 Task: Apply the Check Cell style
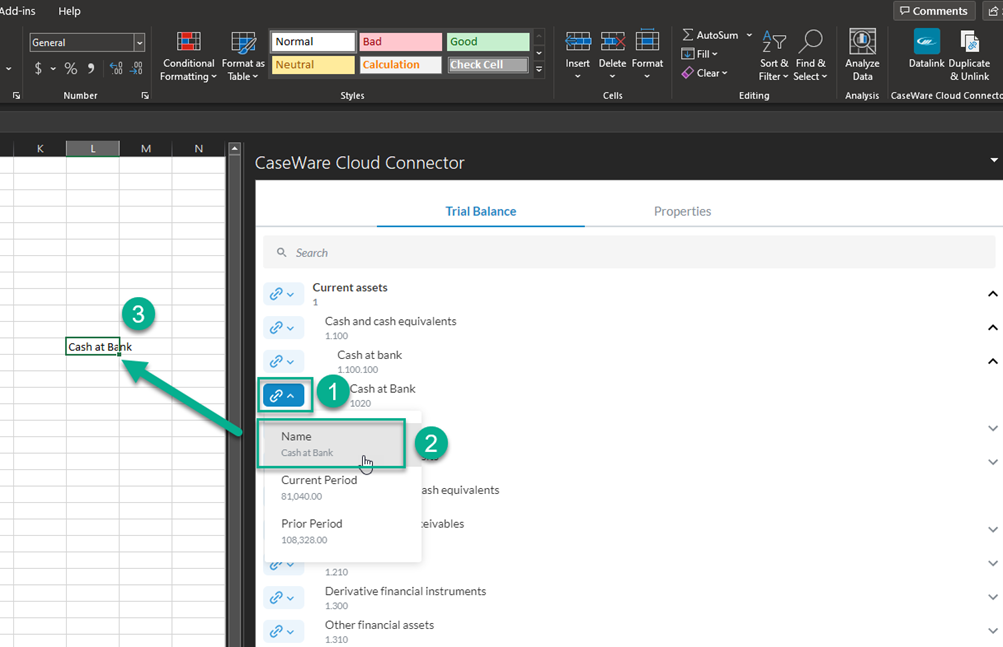pos(488,65)
